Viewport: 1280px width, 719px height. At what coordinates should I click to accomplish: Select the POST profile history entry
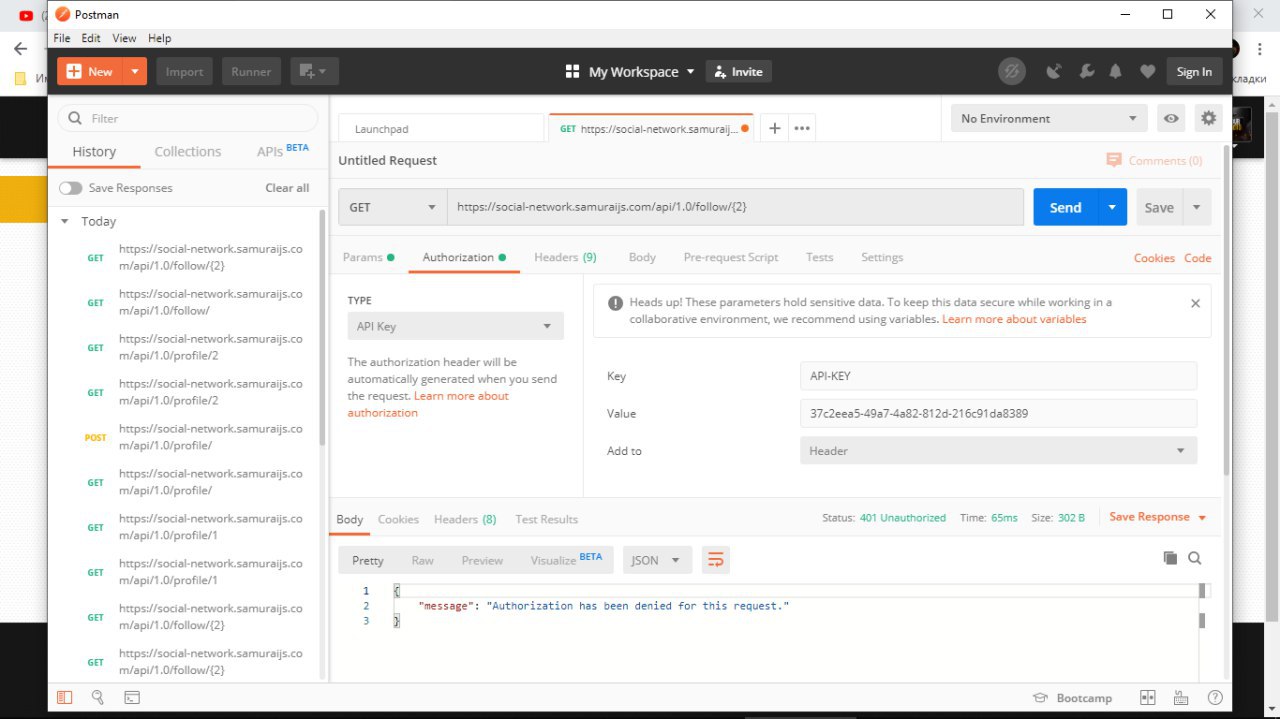(x=187, y=437)
